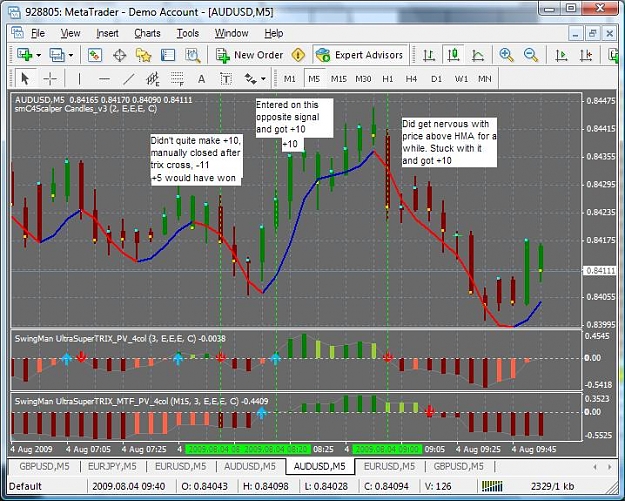Open the View menu

tap(70, 33)
